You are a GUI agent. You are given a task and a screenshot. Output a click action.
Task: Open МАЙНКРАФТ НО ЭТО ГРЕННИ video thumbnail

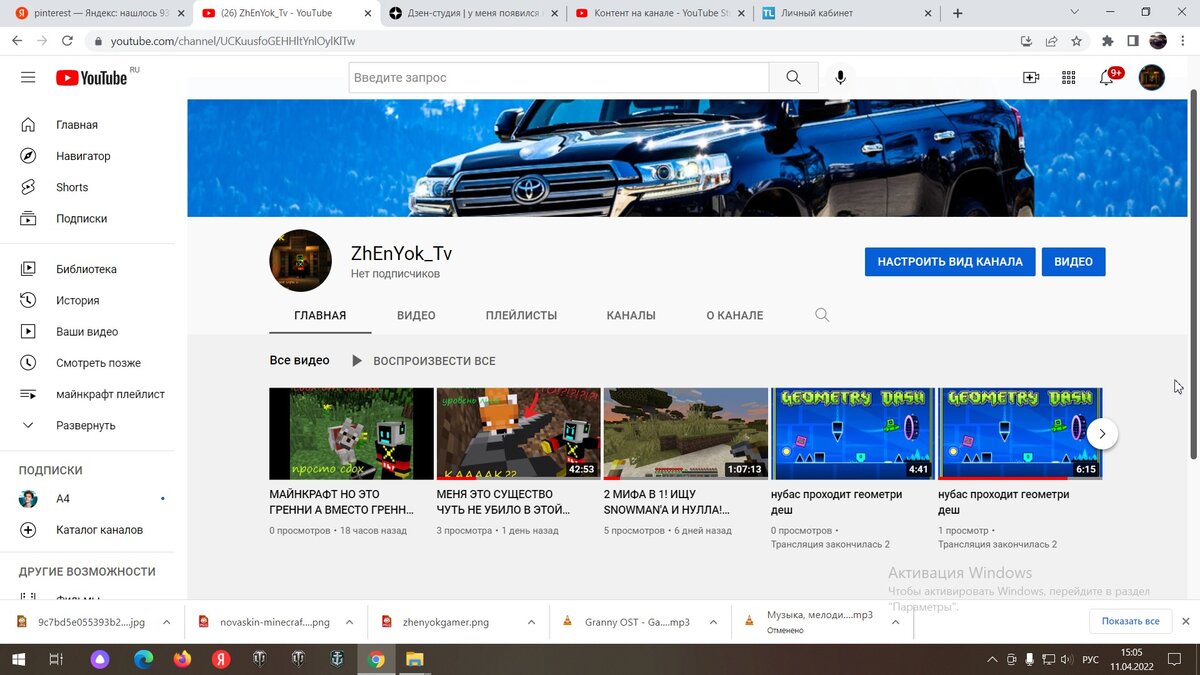point(351,434)
